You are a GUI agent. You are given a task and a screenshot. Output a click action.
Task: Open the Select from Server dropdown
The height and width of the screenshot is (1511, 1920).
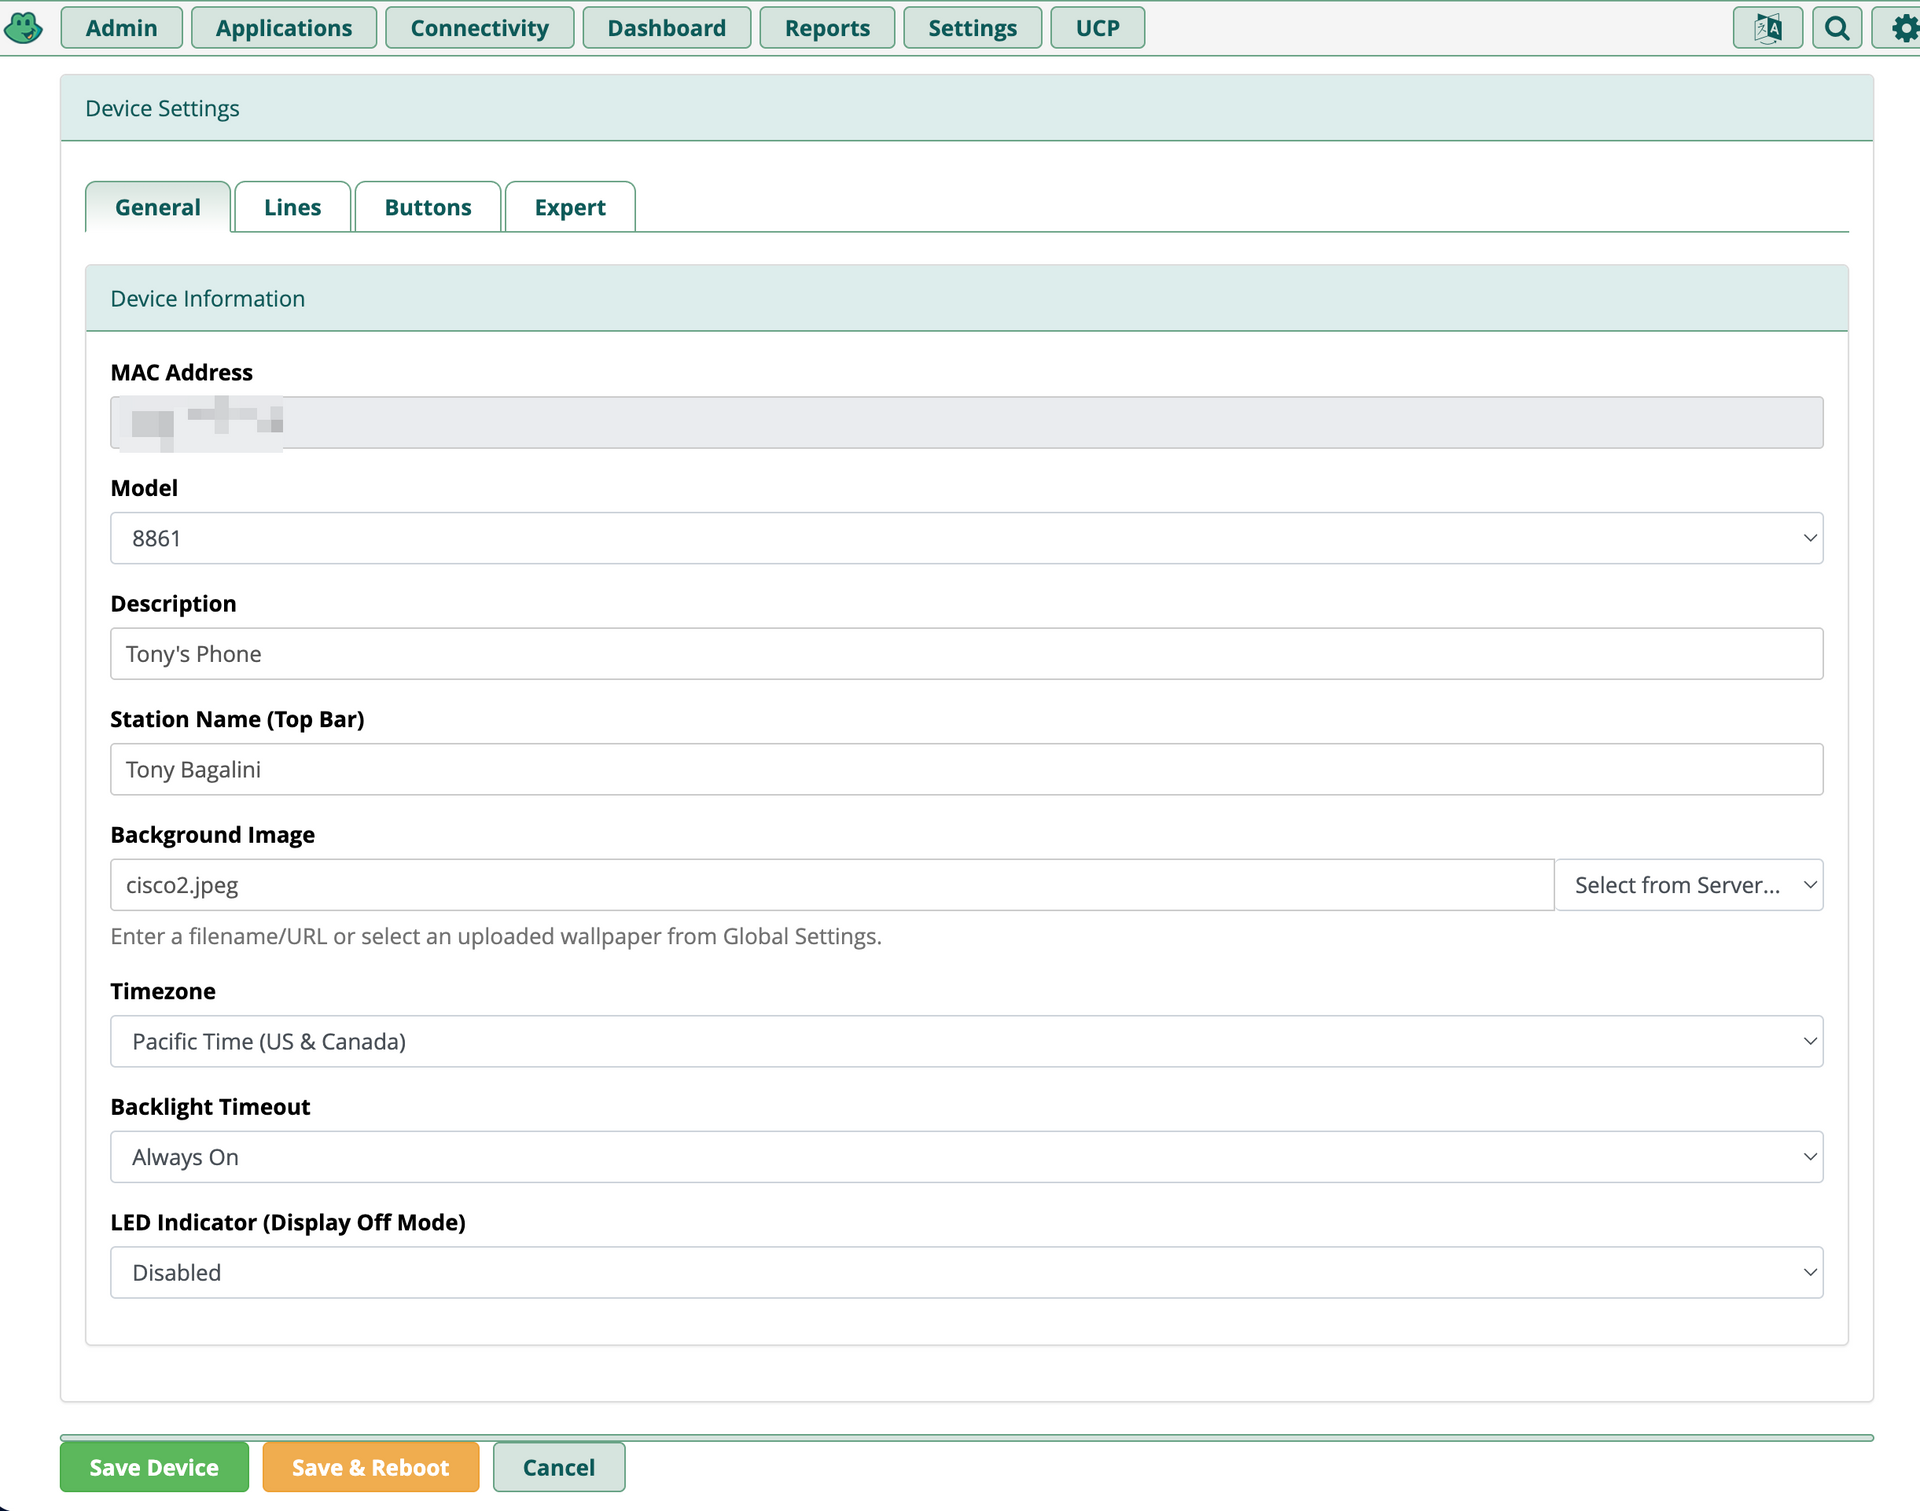[1688, 885]
